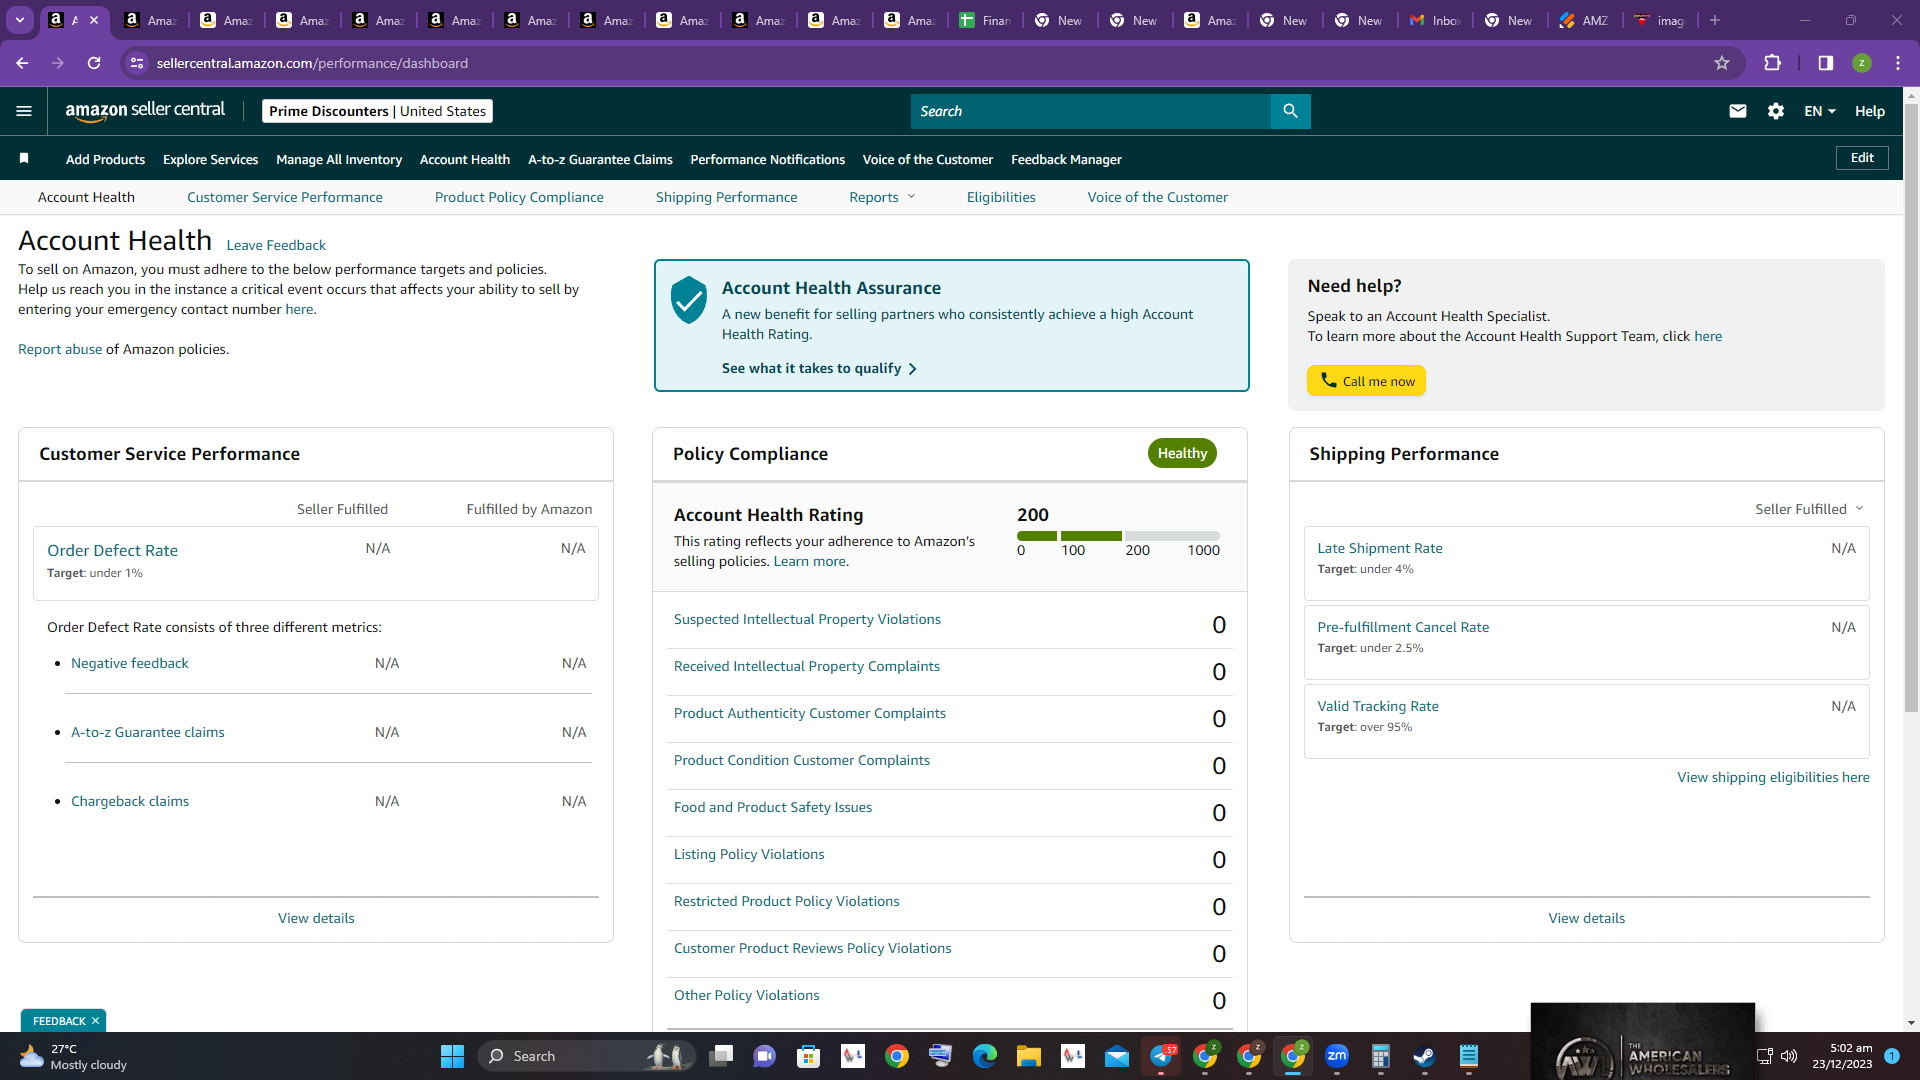The height and width of the screenshot is (1080, 1920).
Task: Open the Chrome profile avatar
Action: [1862, 63]
